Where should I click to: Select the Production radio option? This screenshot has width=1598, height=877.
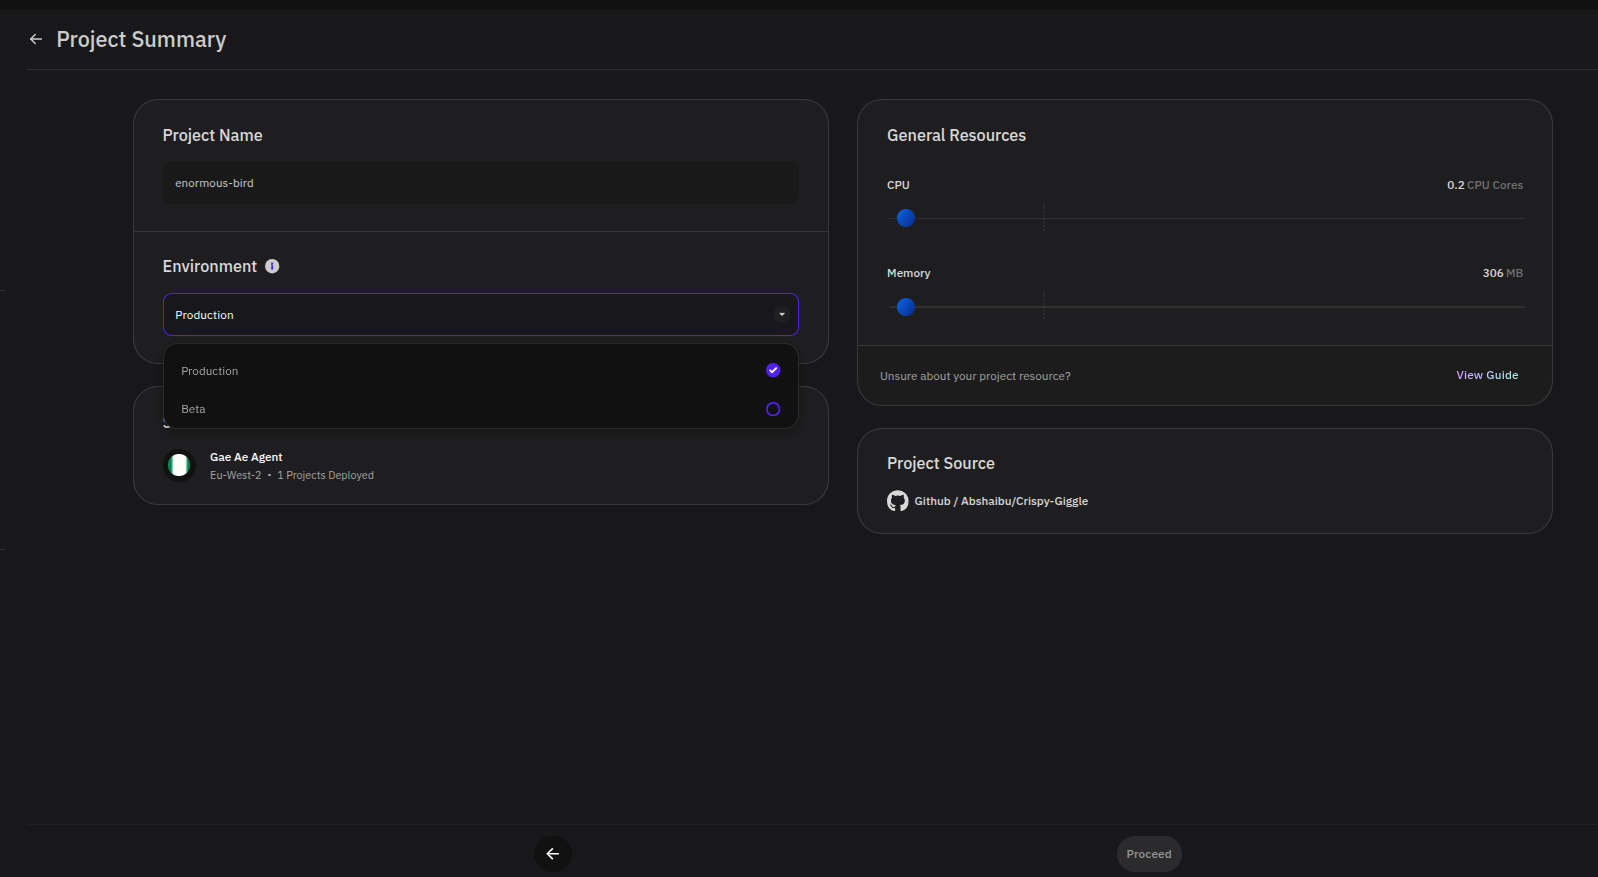click(773, 370)
